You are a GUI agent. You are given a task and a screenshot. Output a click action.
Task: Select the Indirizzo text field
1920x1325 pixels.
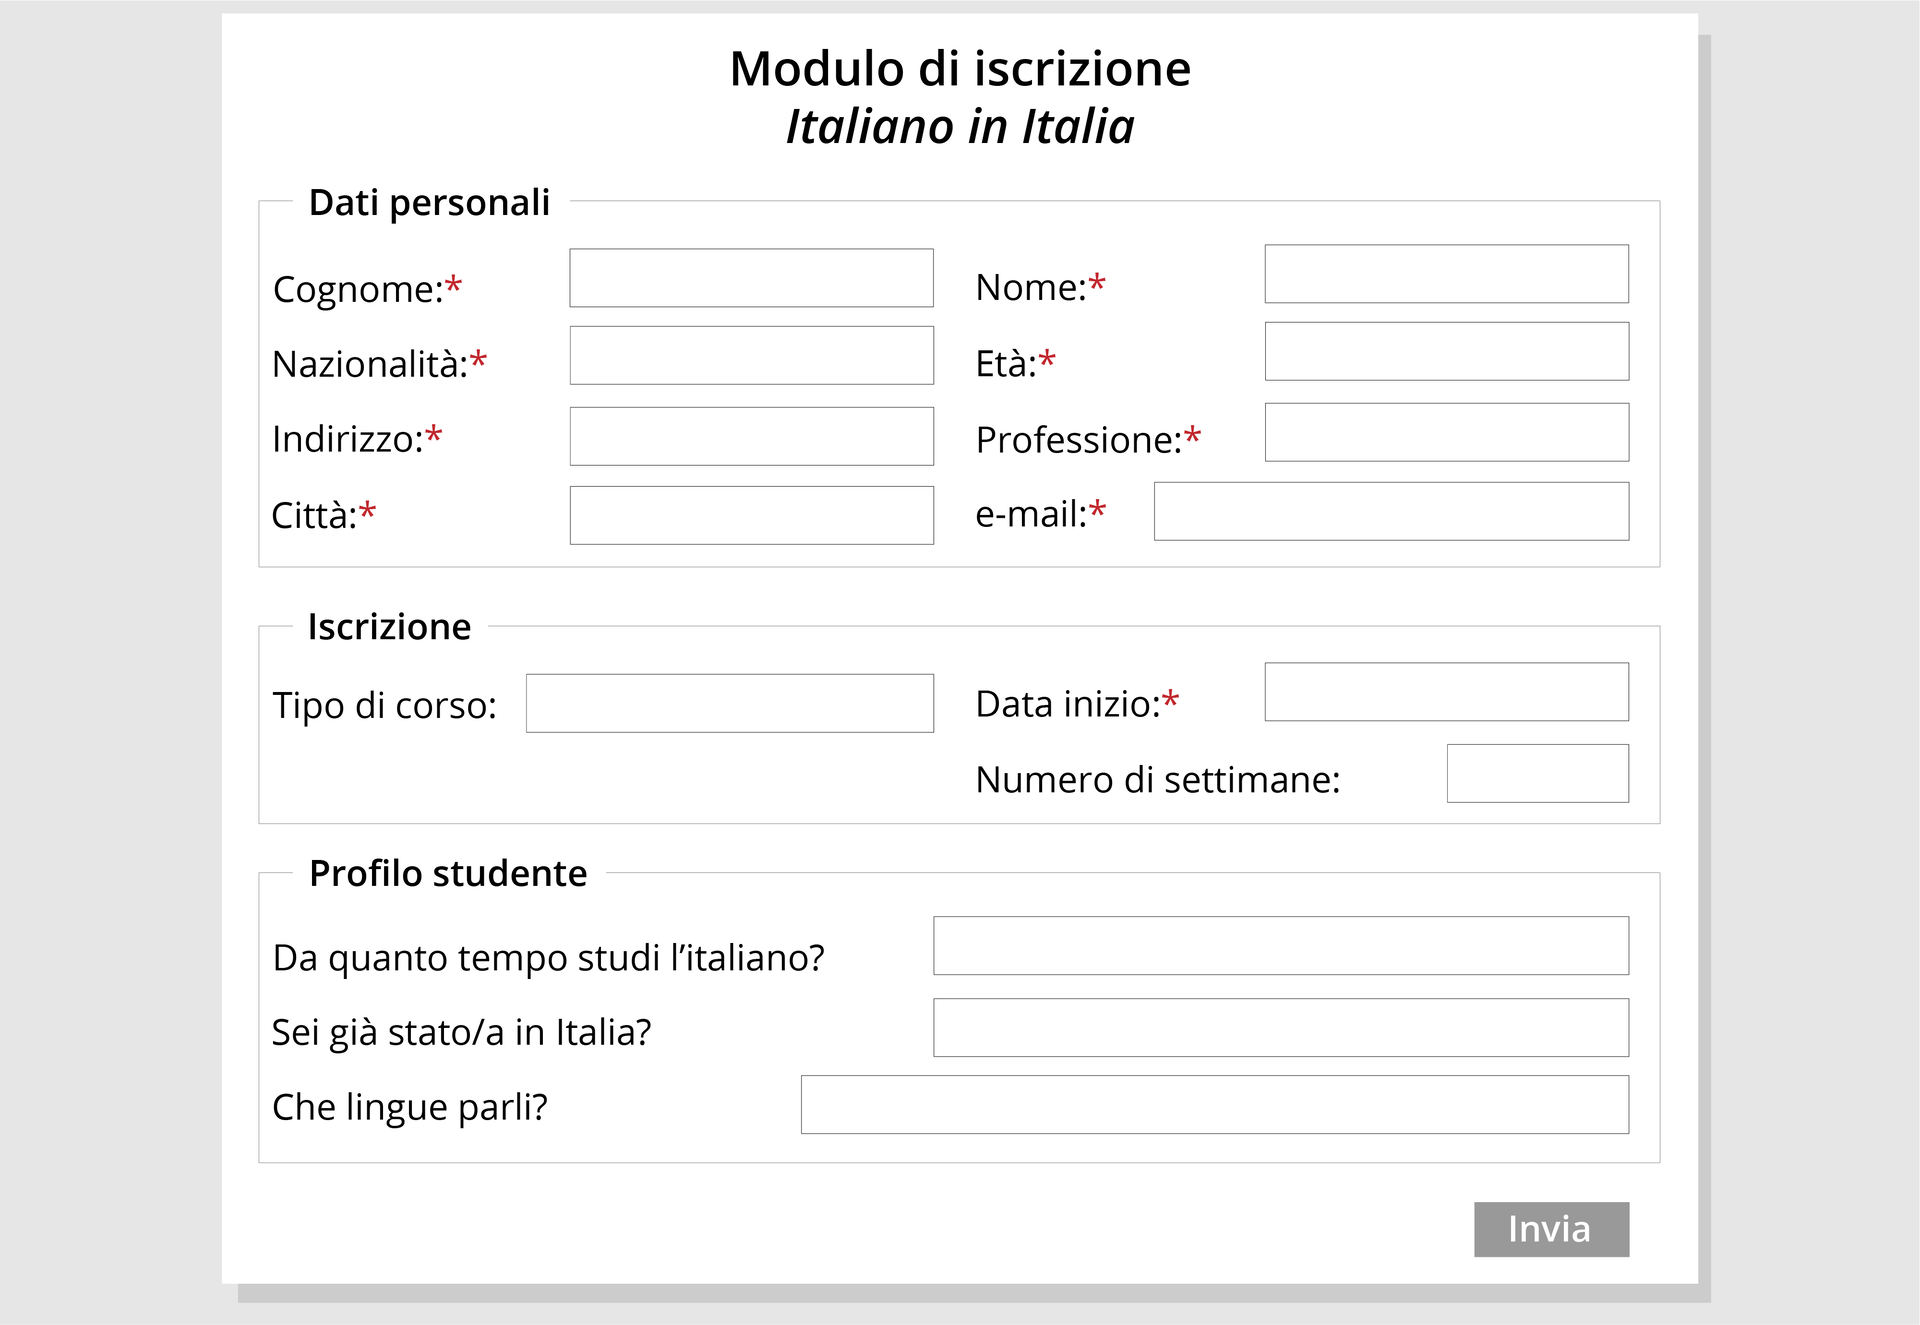tap(751, 436)
